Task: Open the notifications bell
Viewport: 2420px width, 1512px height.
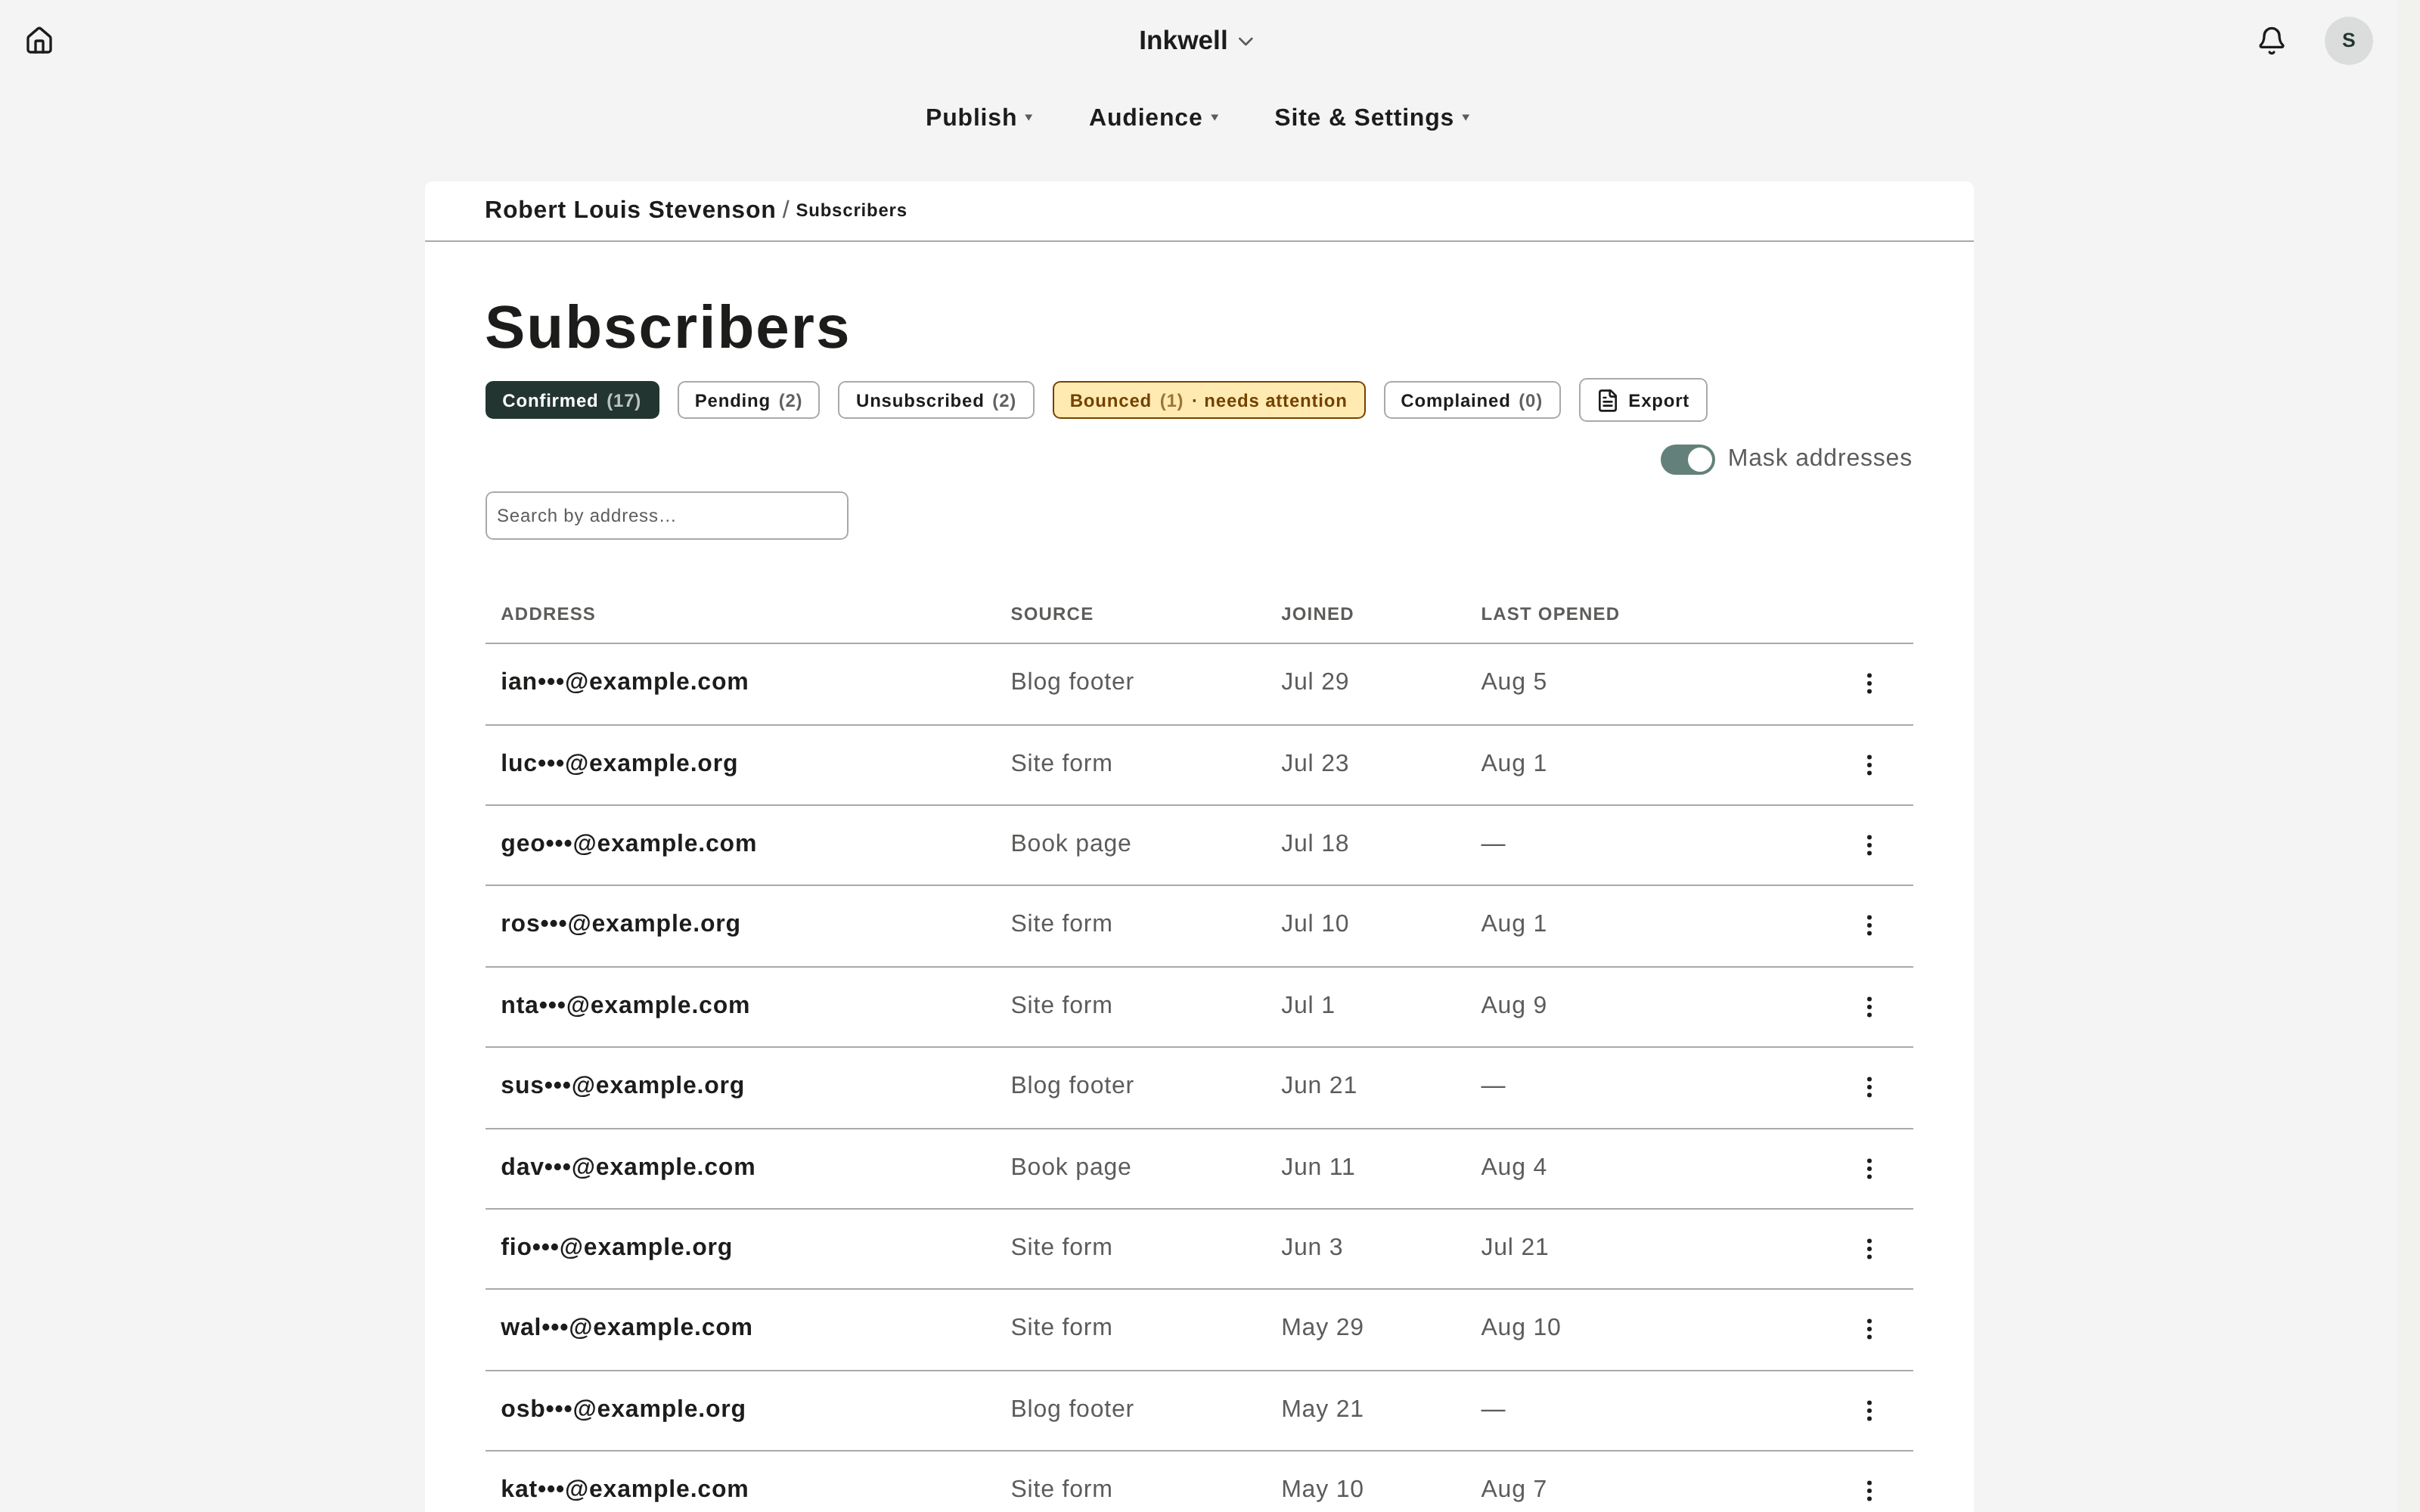Action: coord(2271,41)
